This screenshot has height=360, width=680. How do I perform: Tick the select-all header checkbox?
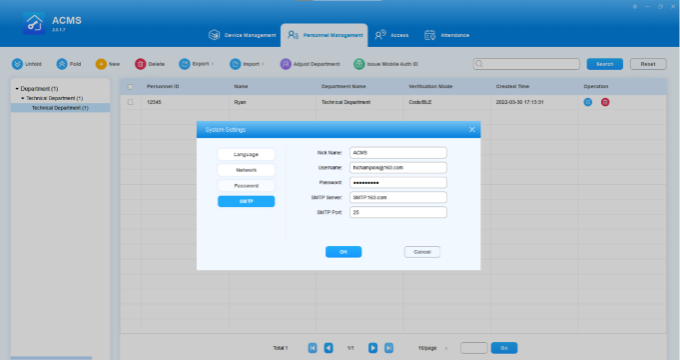click(130, 87)
